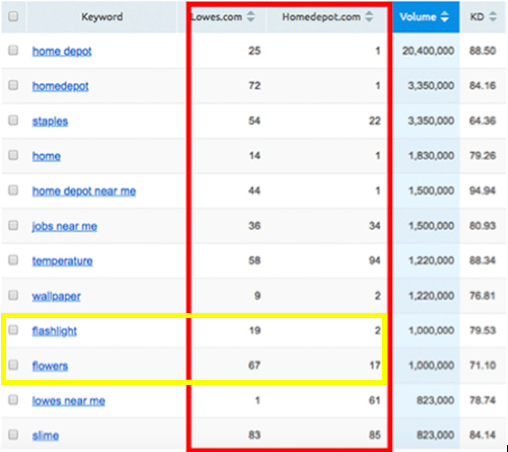Click the Volume column header label
The height and width of the screenshot is (452, 508).
[x=418, y=17]
